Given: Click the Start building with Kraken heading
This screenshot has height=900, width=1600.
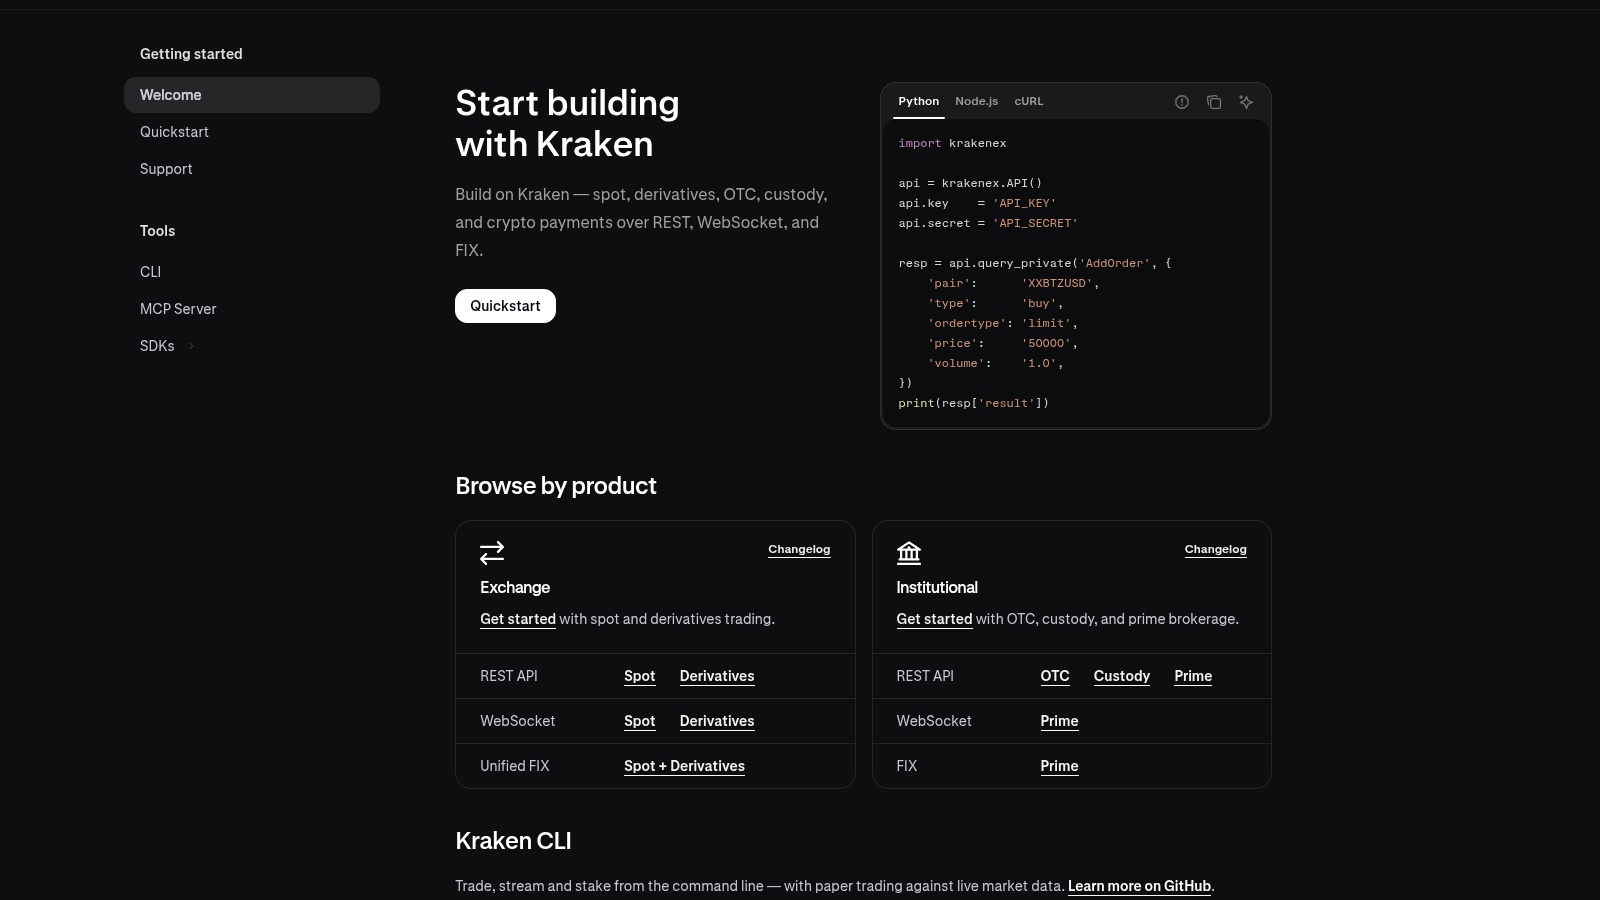Looking at the screenshot, I should pos(567,124).
